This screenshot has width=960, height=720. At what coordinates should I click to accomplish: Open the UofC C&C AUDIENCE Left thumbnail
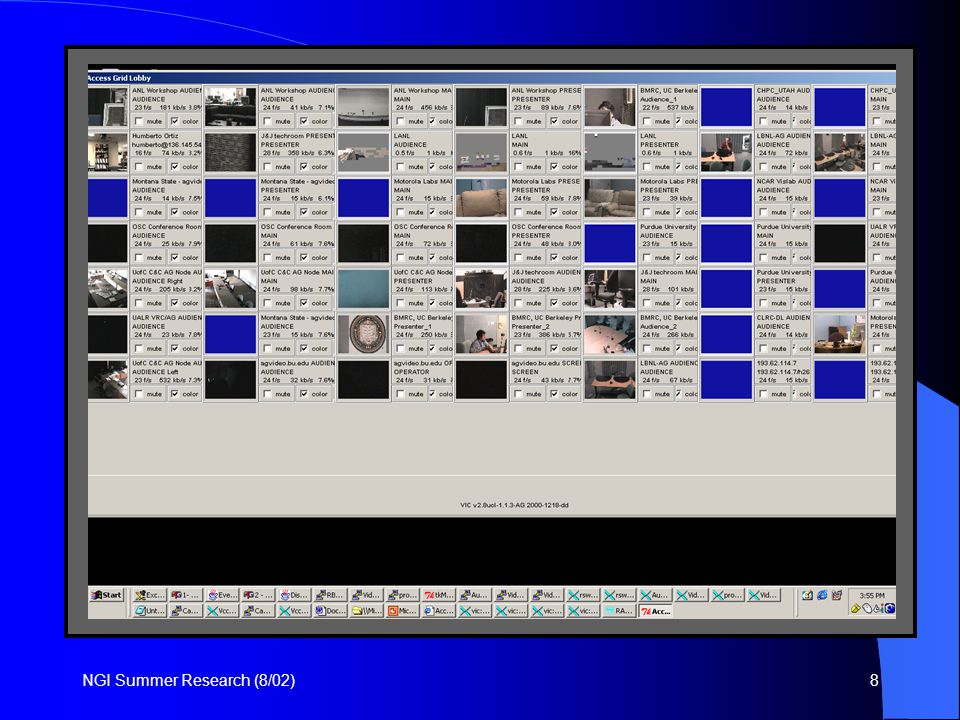(x=108, y=380)
